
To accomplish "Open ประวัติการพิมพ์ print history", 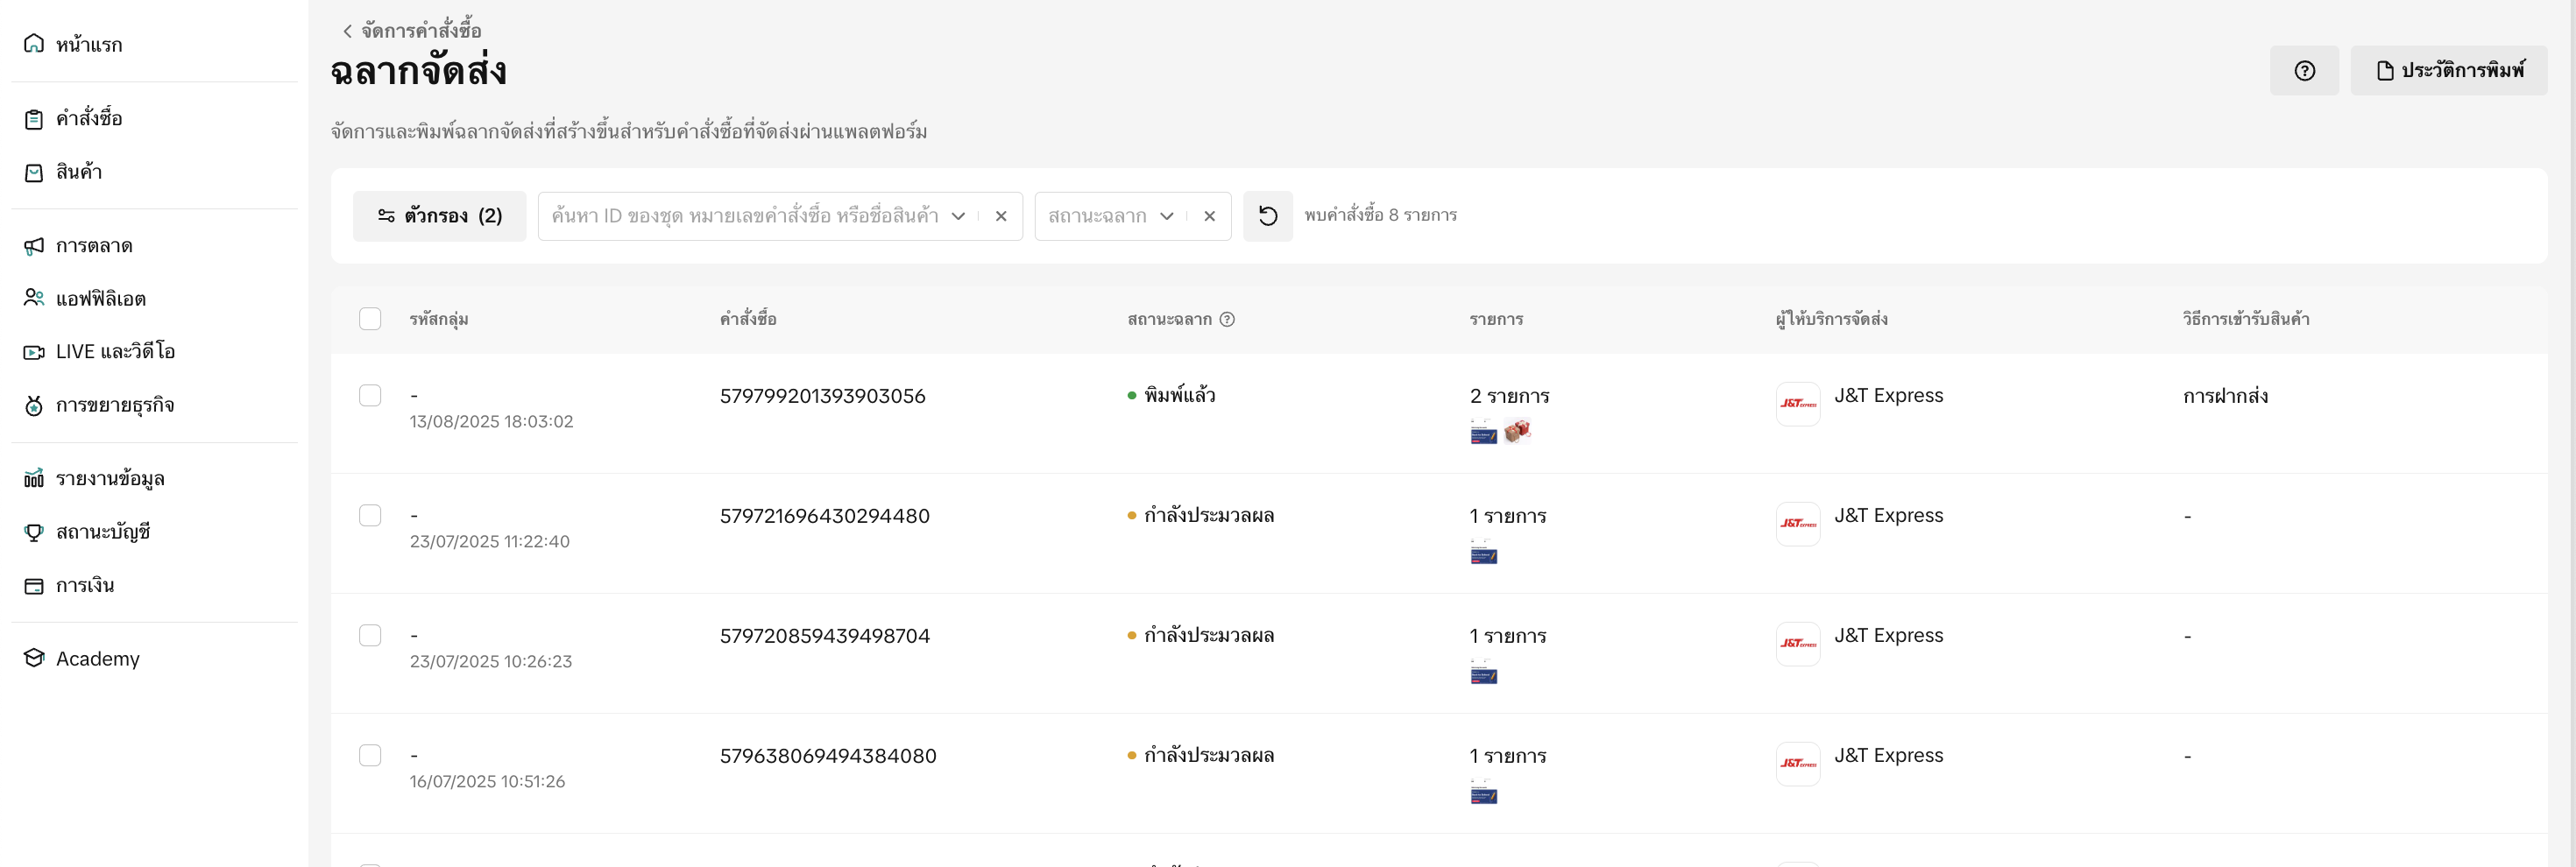I will (2448, 71).
